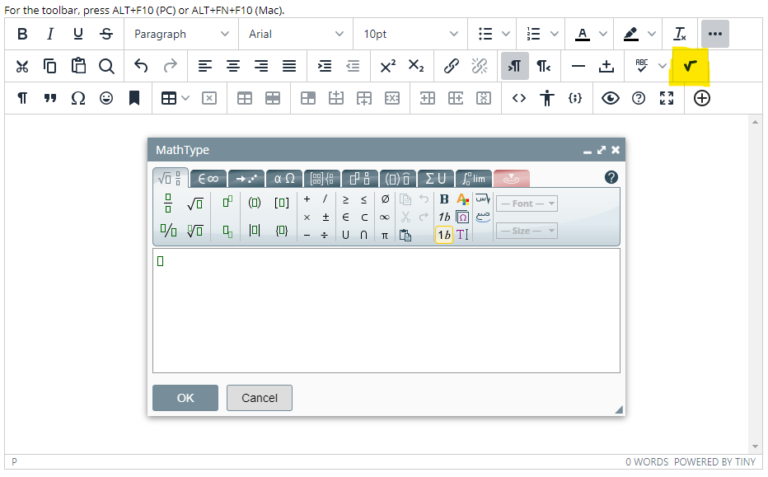Image resolution: width=768 pixels, height=477 pixels.
Task: Toggle bold formatting in the editor toolbar
Action: coord(22,34)
